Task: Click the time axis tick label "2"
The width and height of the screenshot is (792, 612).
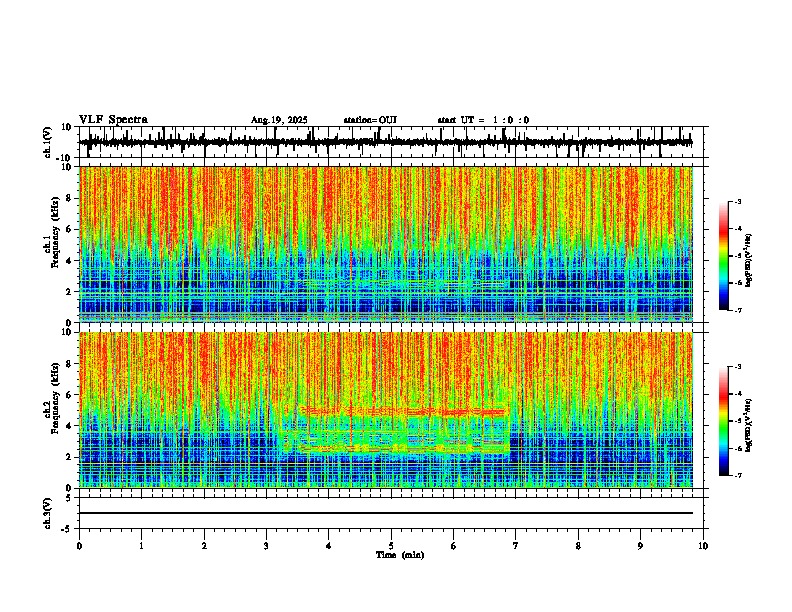Action: coord(204,546)
